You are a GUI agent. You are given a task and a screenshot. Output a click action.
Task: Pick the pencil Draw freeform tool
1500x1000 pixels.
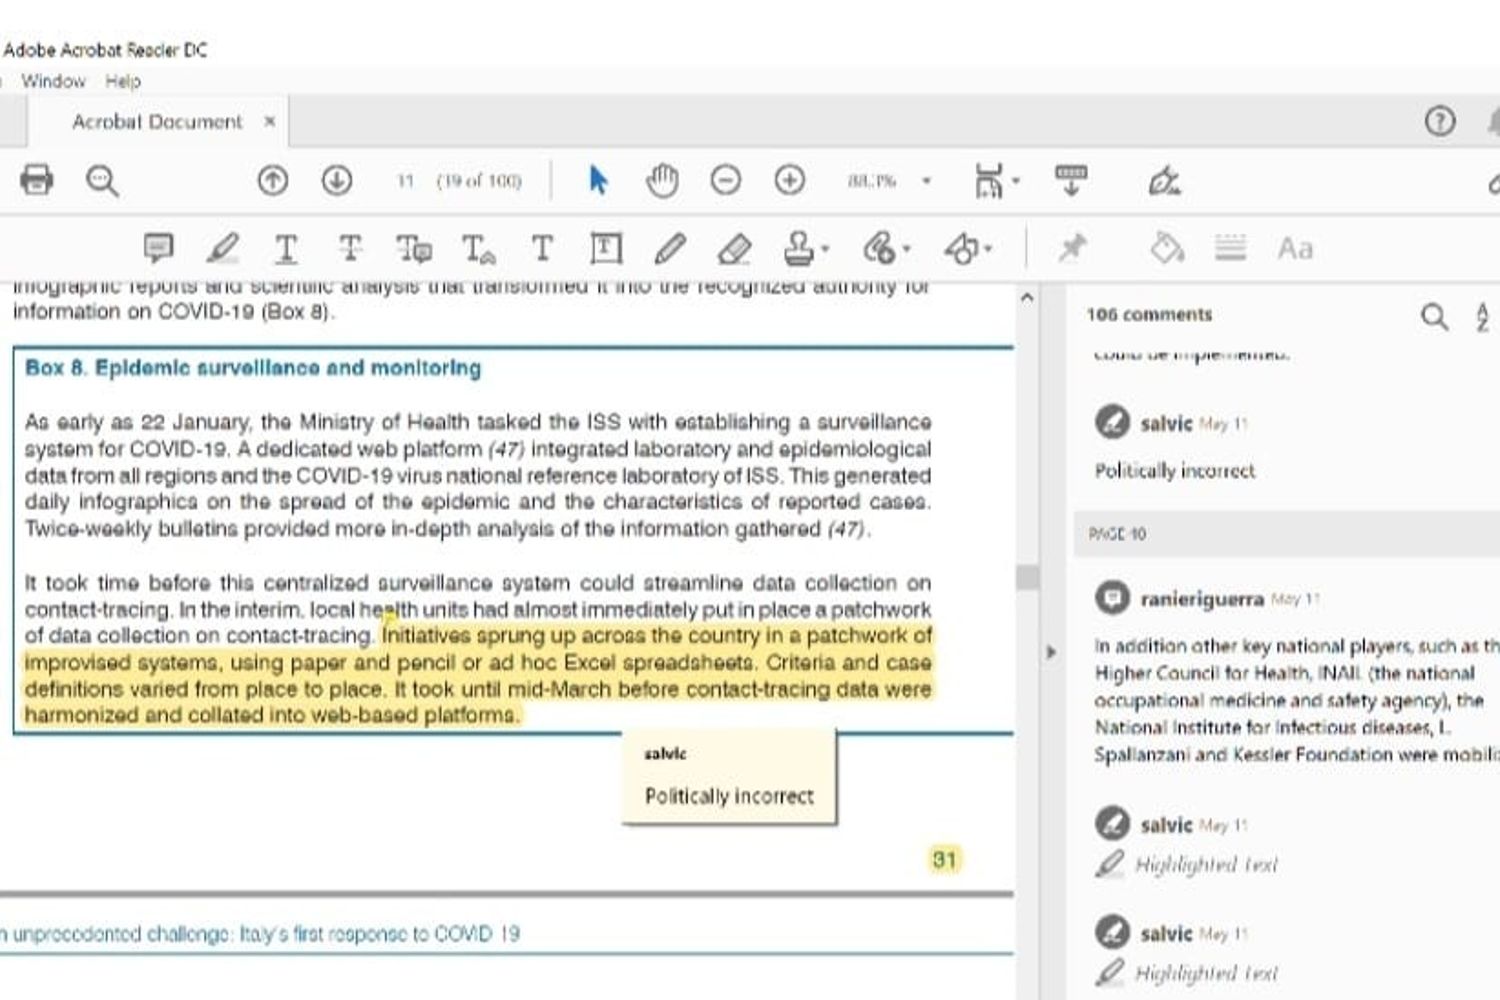(x=670, y=248)
